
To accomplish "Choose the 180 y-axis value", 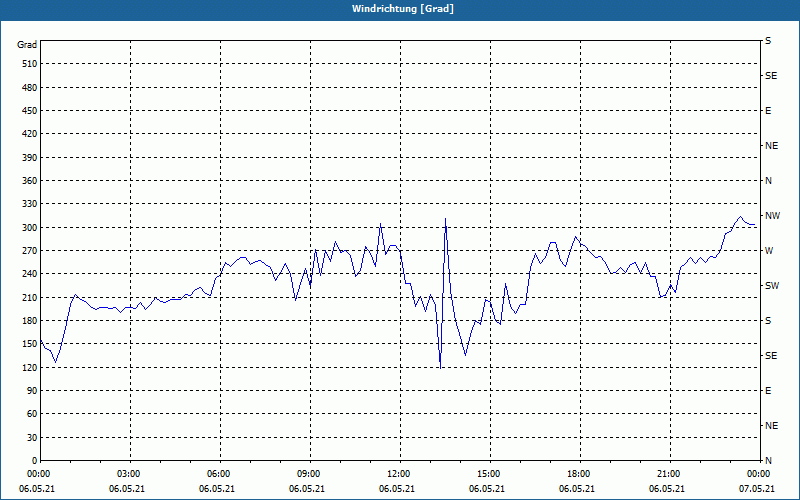I will click(x=30, y=321).
